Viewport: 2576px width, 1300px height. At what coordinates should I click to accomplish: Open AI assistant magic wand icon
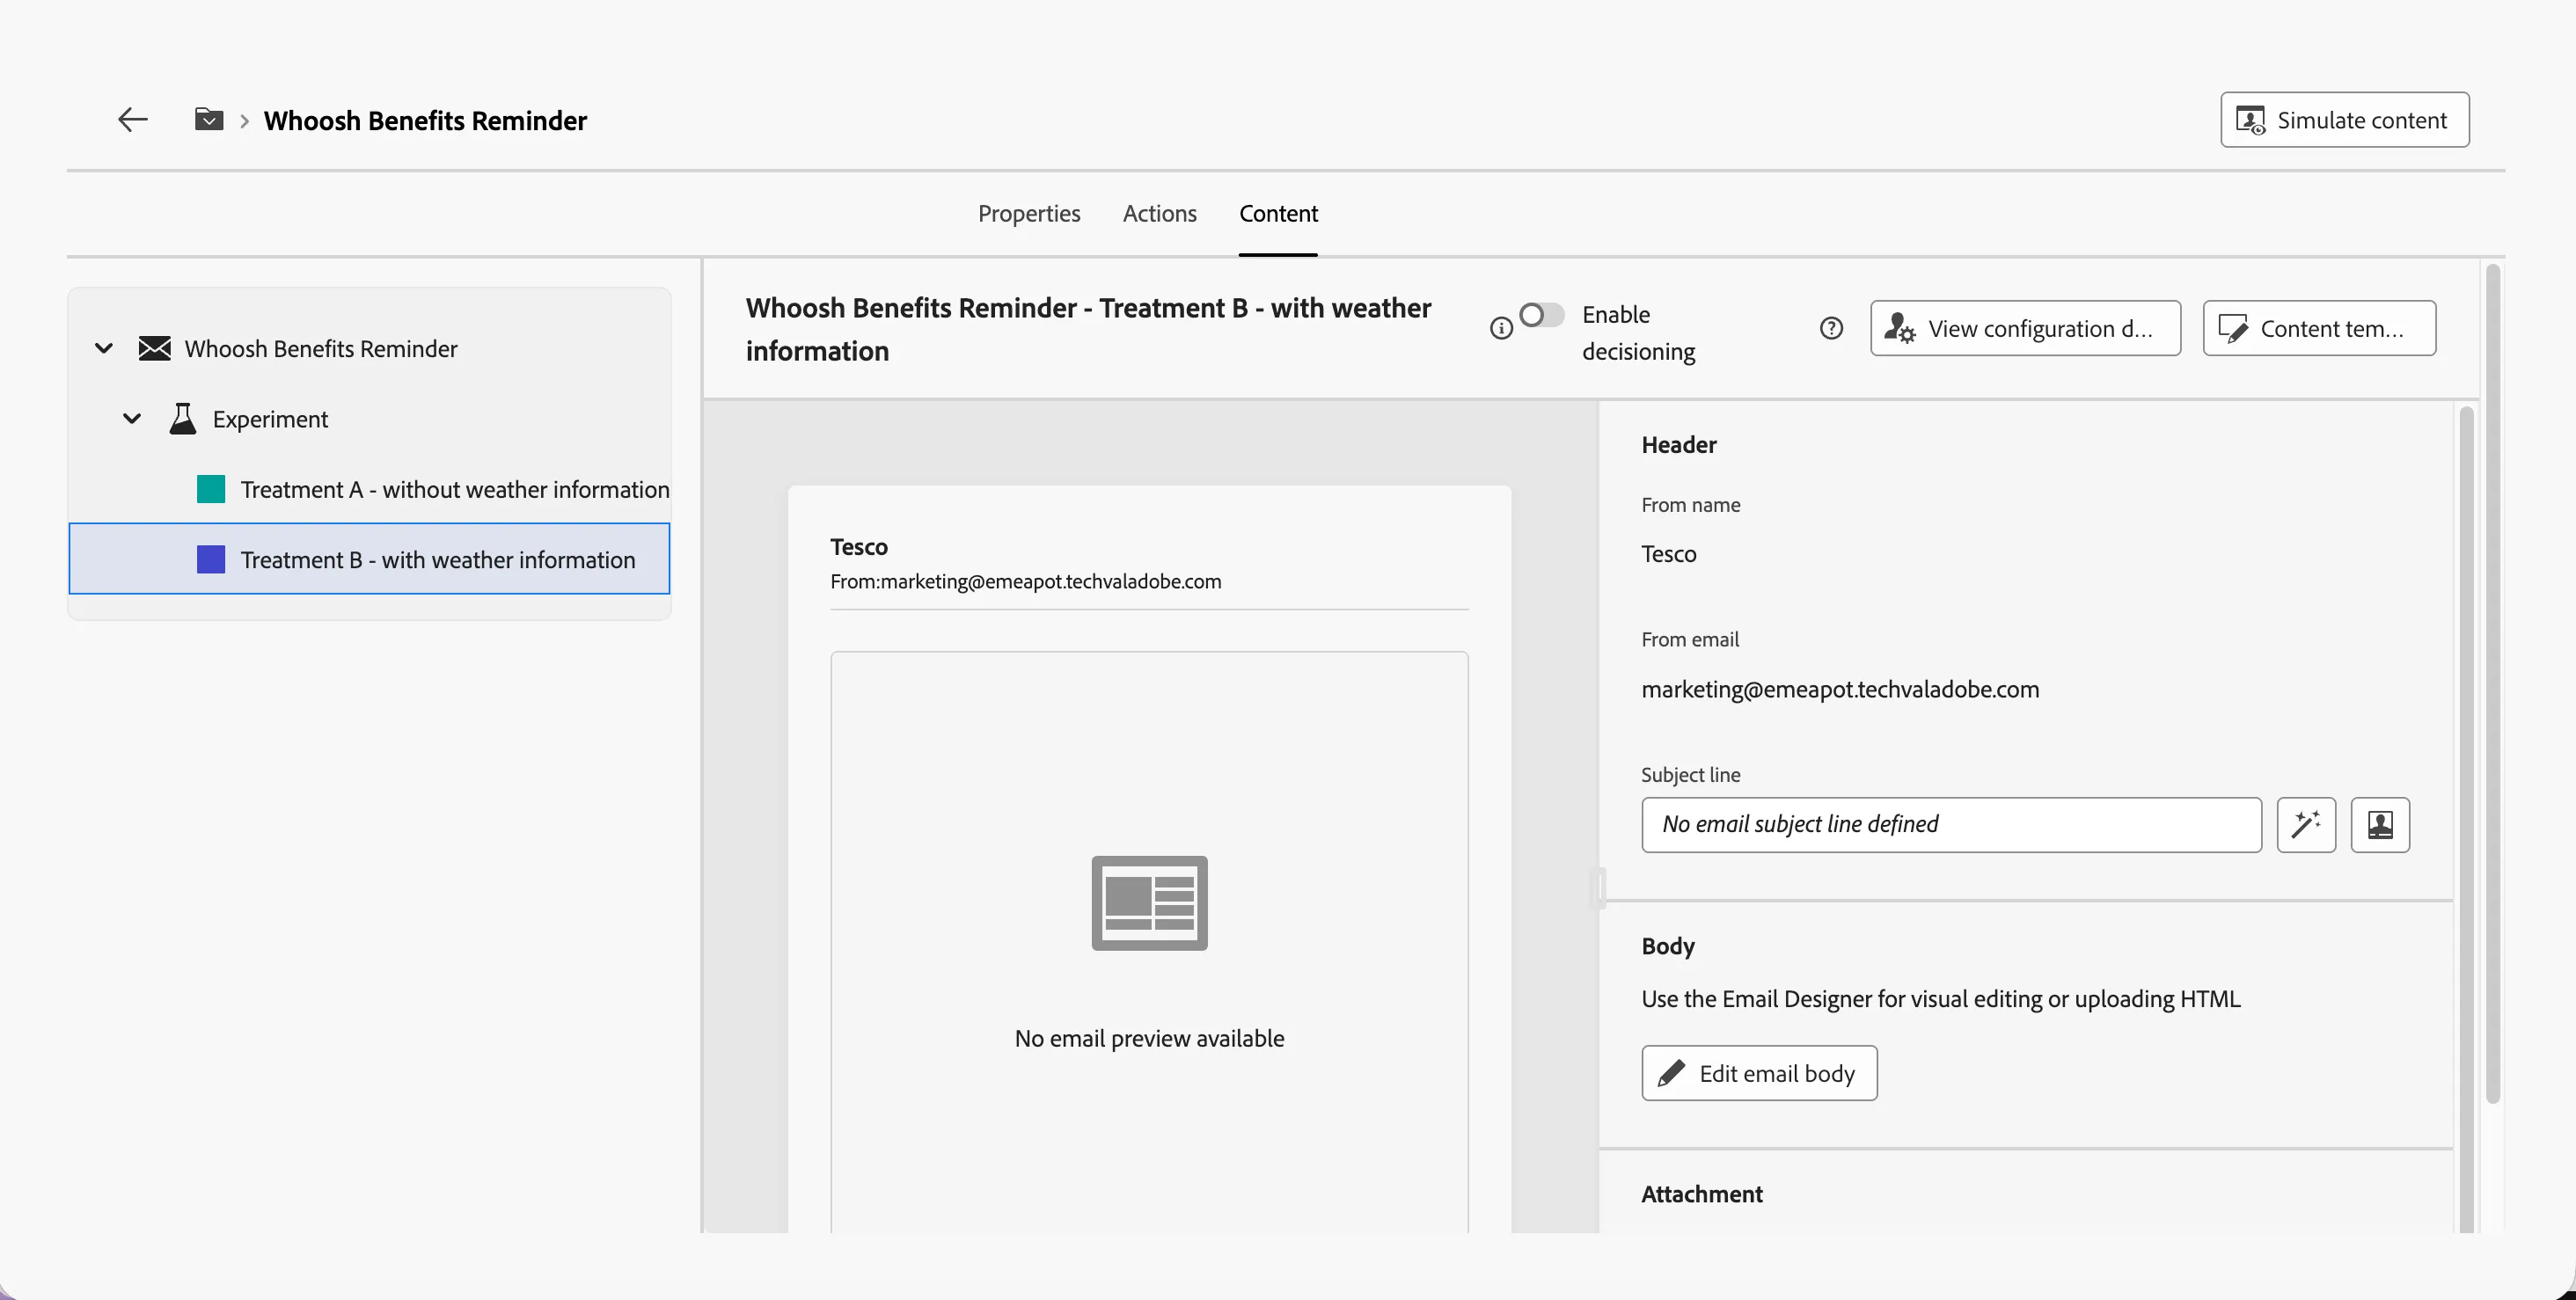click(2306, 824)
